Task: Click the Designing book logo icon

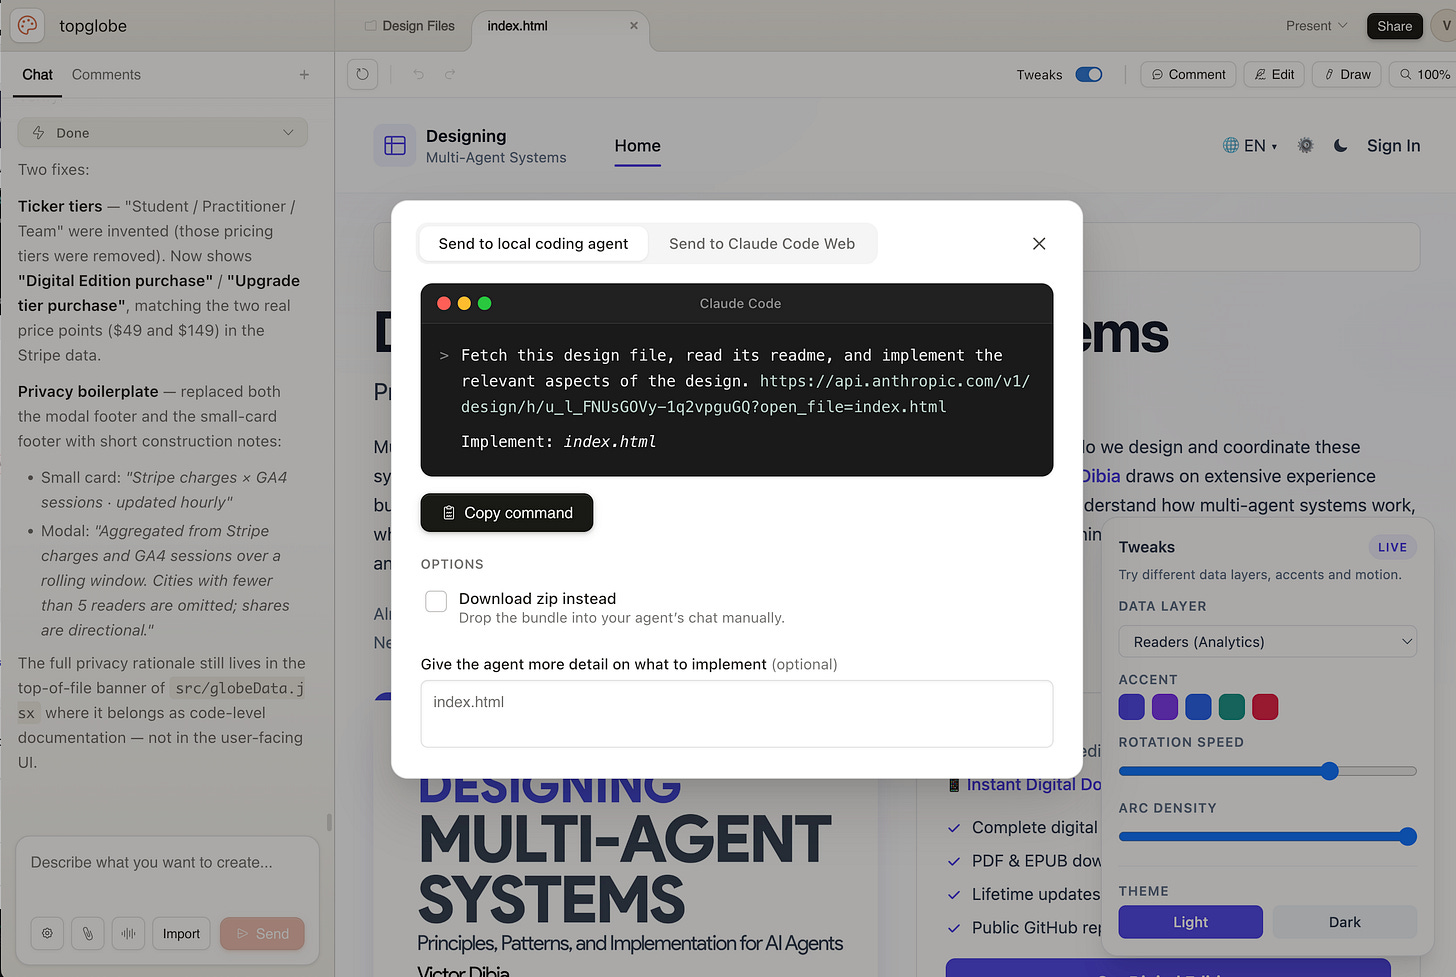Action: pos(395,146)
